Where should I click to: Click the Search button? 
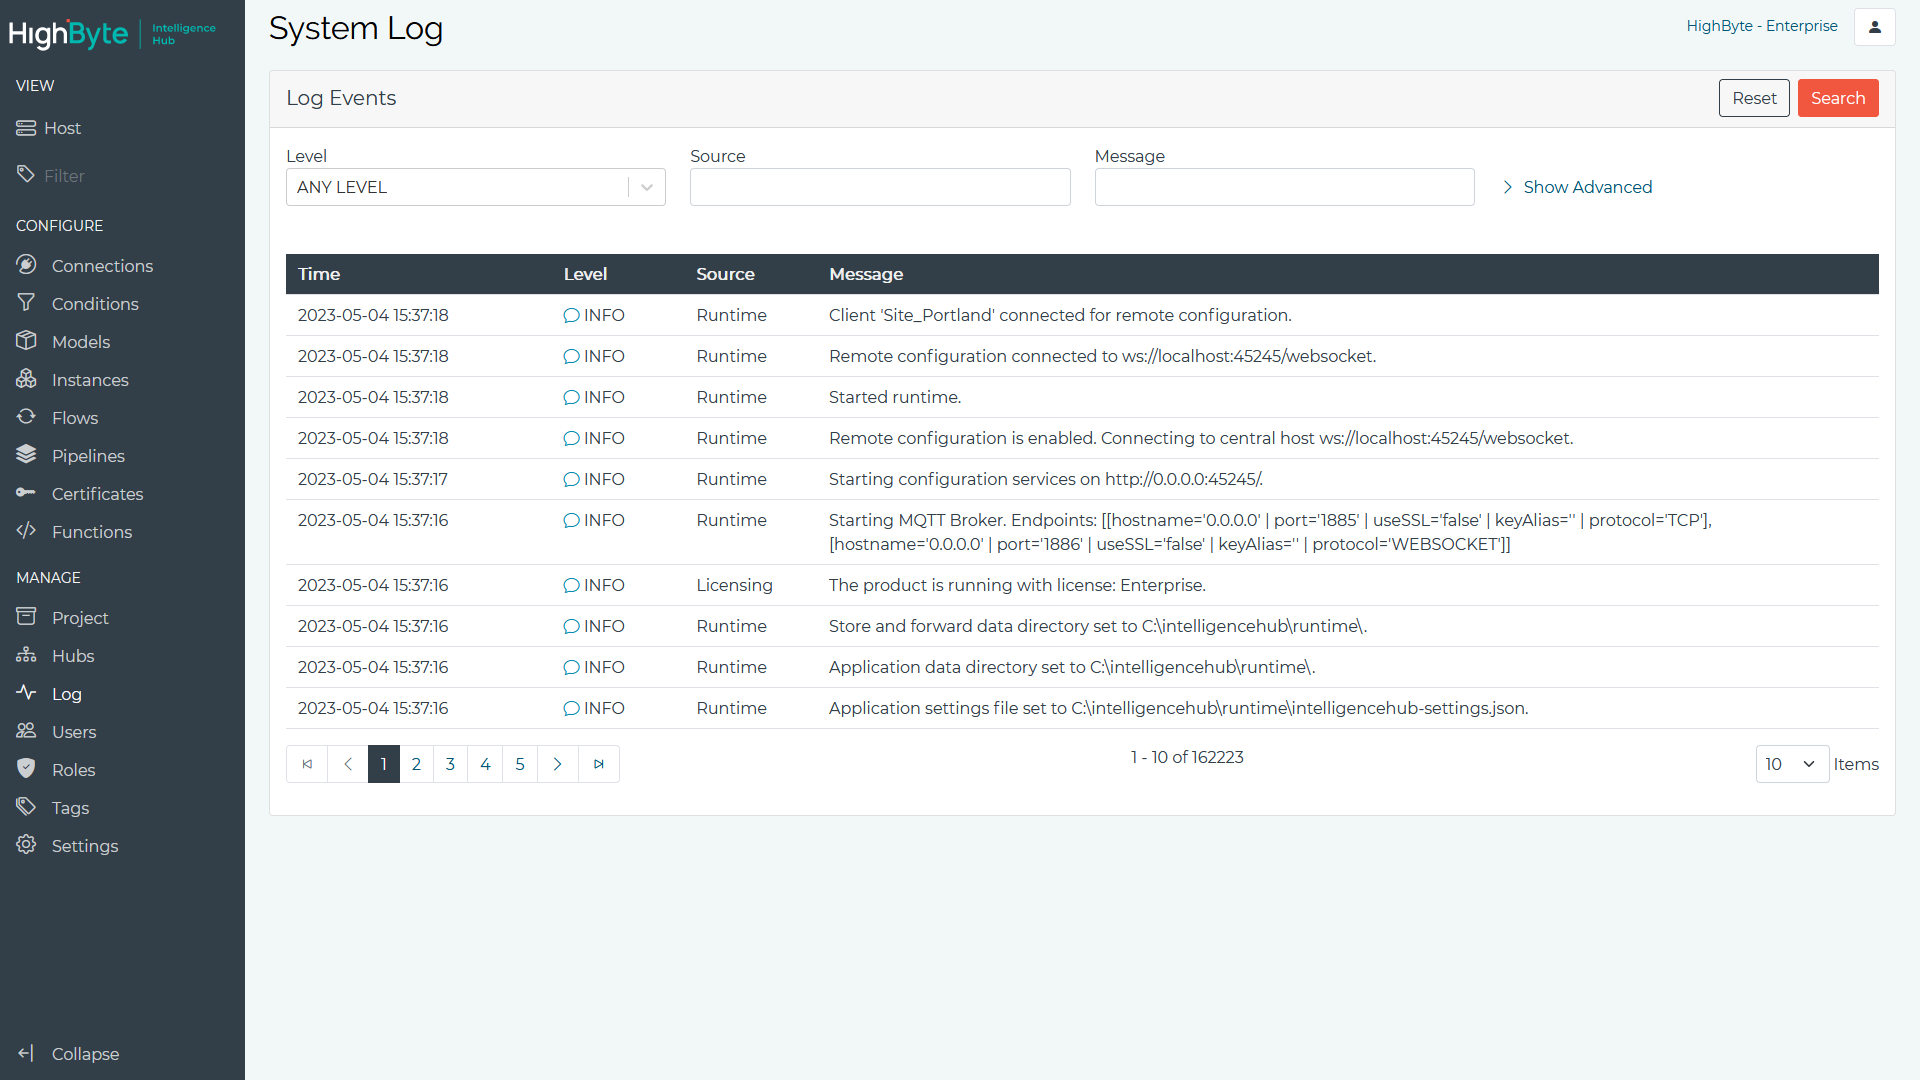(x=1838, y=98)
